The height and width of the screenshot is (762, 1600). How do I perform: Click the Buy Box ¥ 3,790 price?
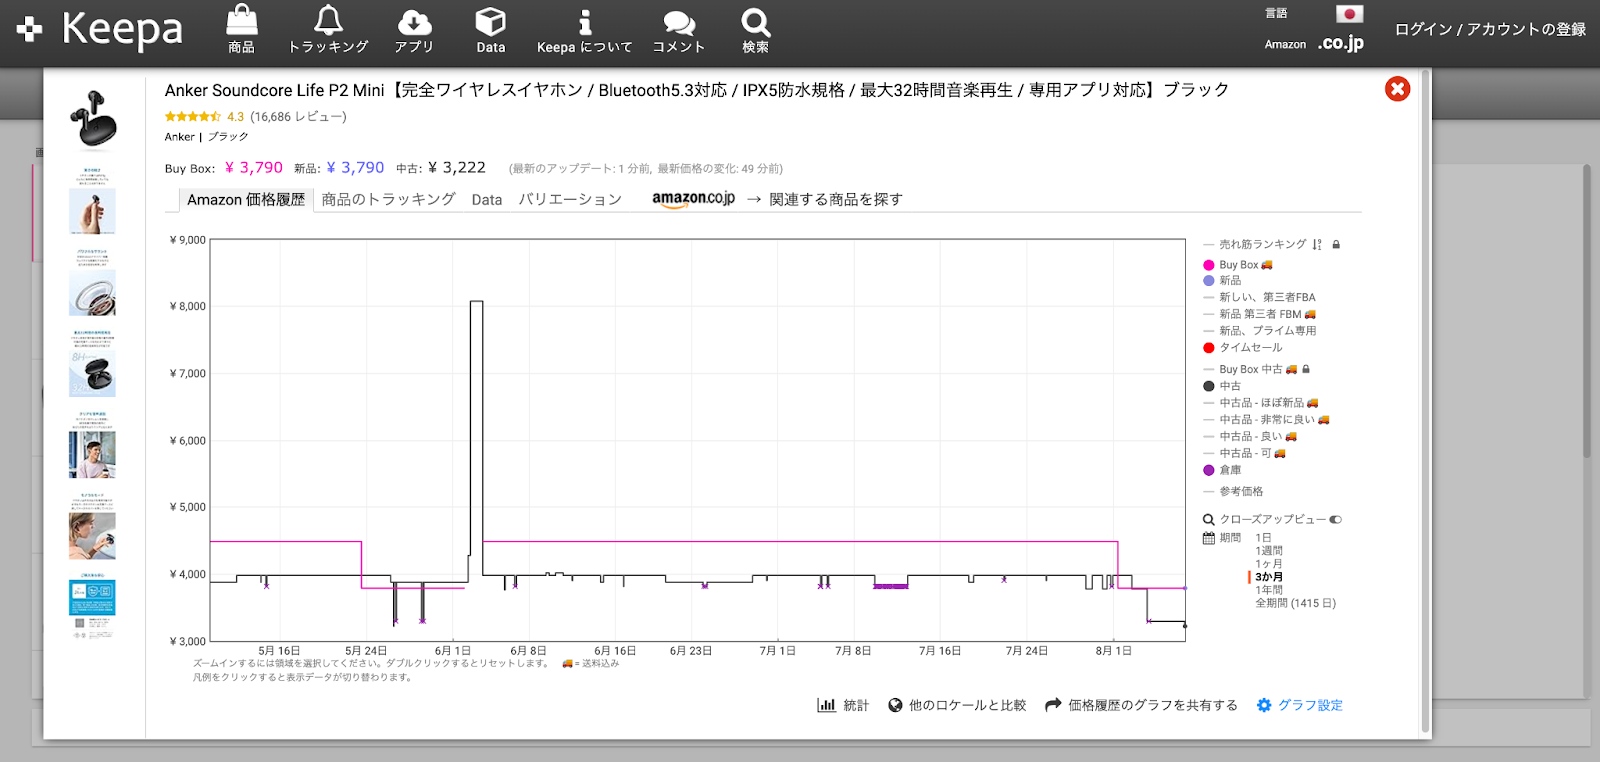(x=253, y=168)
